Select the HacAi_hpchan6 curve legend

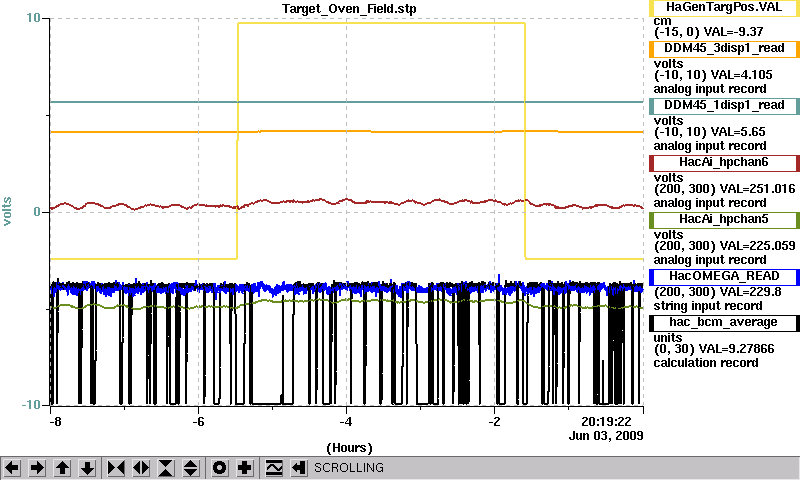coord(724,163)
